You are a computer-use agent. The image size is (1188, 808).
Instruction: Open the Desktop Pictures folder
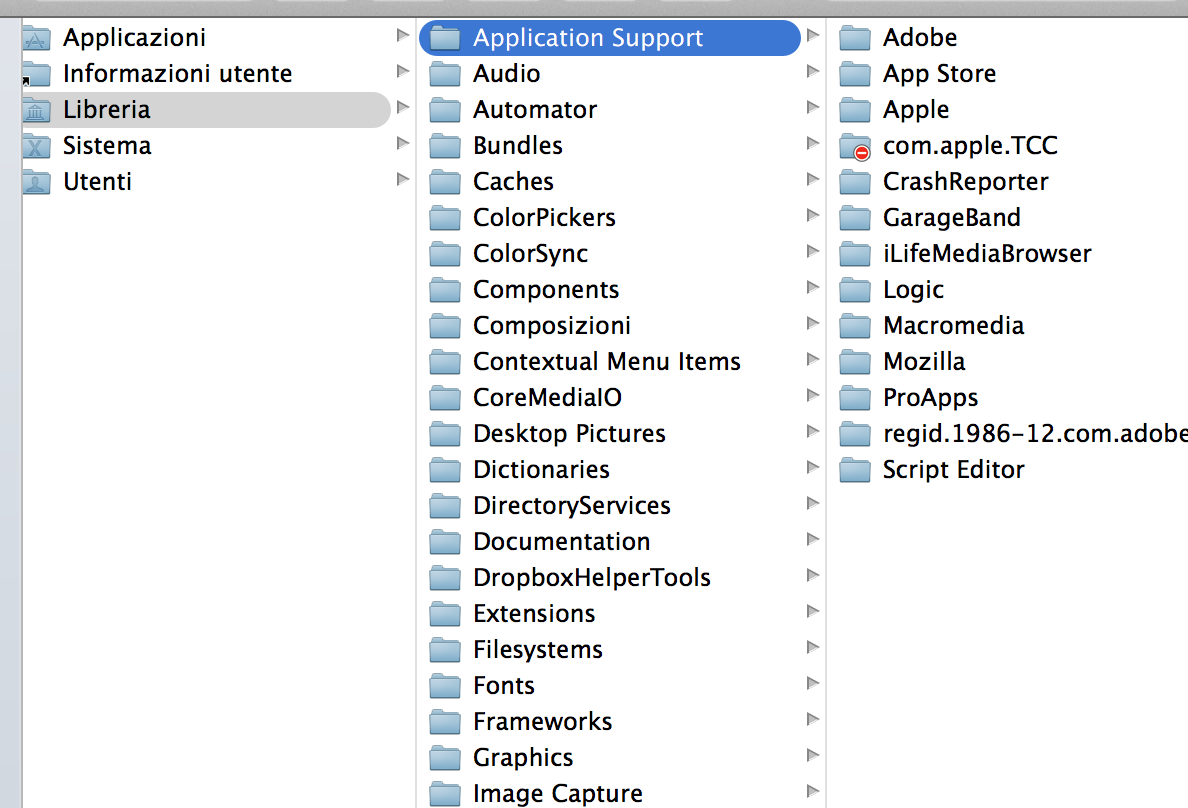(569, 433)
